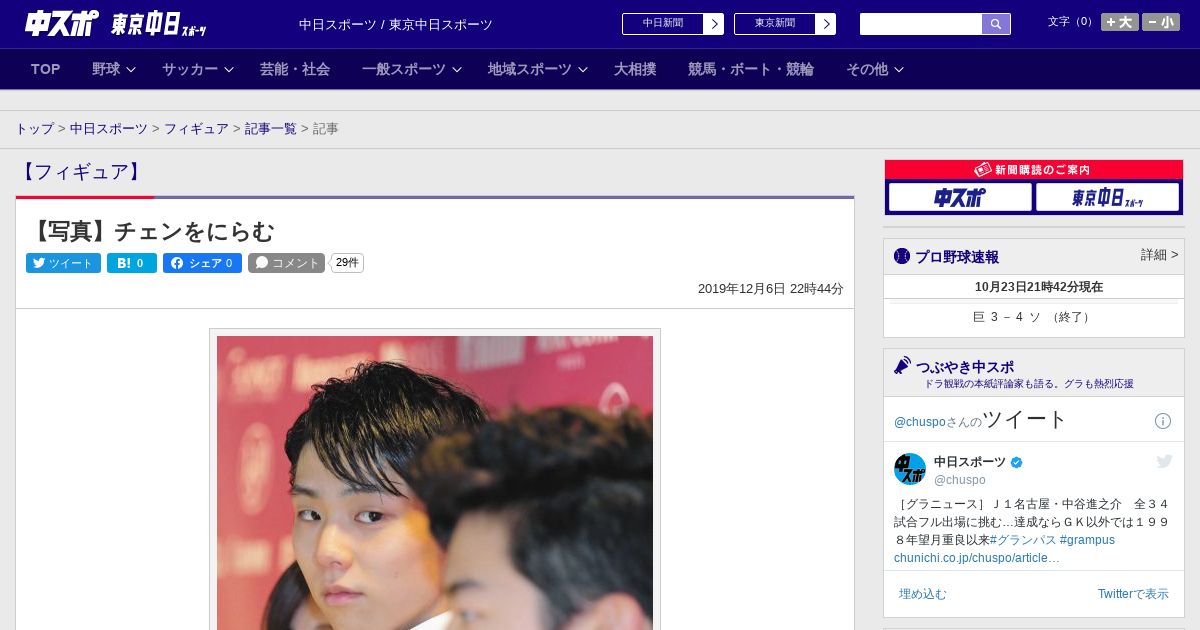This screenshot has height=630, width=1200.
Task: Open the article photo of skater
Action: click(435, 483)
